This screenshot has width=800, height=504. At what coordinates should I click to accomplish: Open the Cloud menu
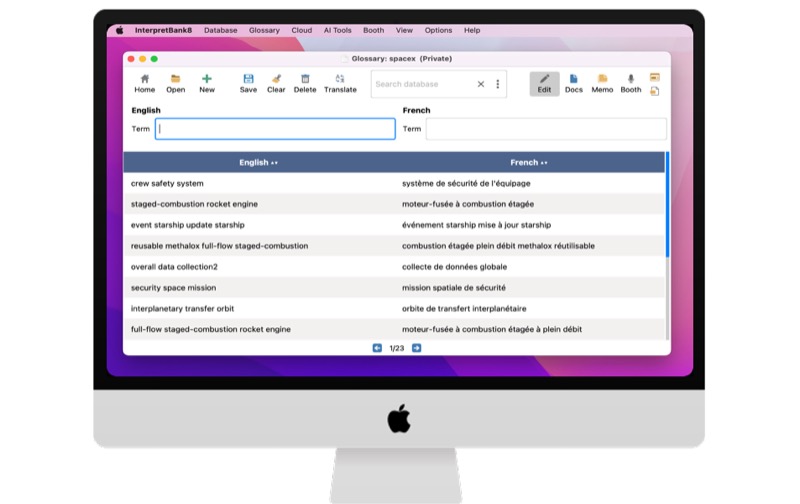click(x=302, y=30)
